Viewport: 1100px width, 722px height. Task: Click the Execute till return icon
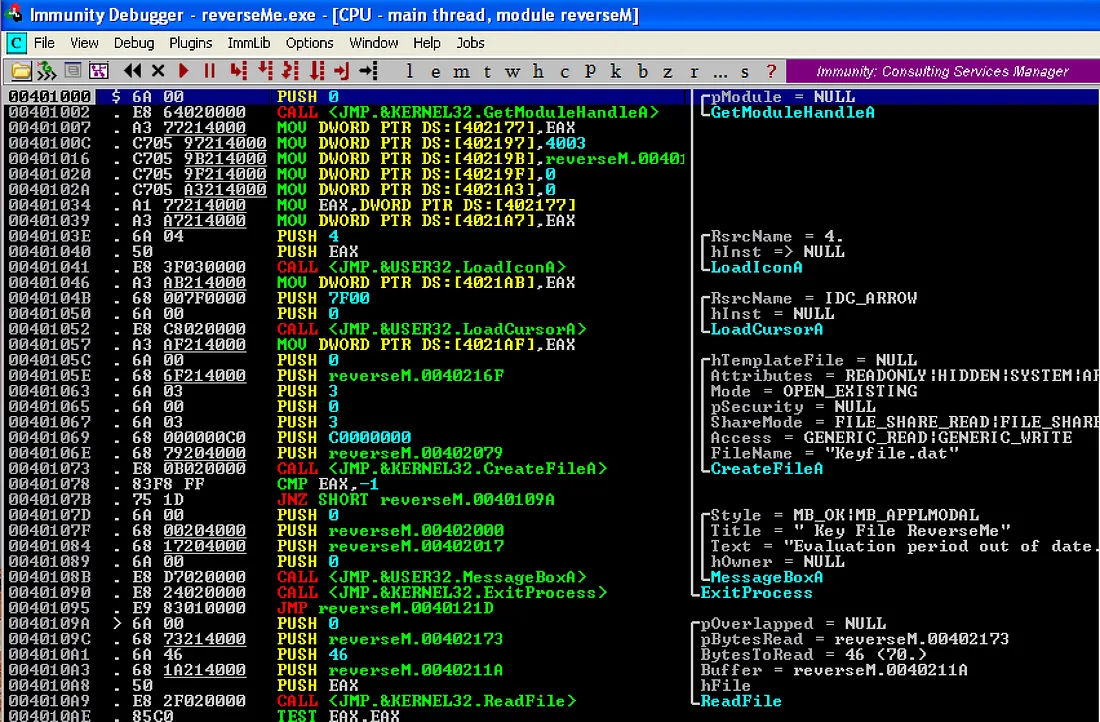click(x=342, y=71)
